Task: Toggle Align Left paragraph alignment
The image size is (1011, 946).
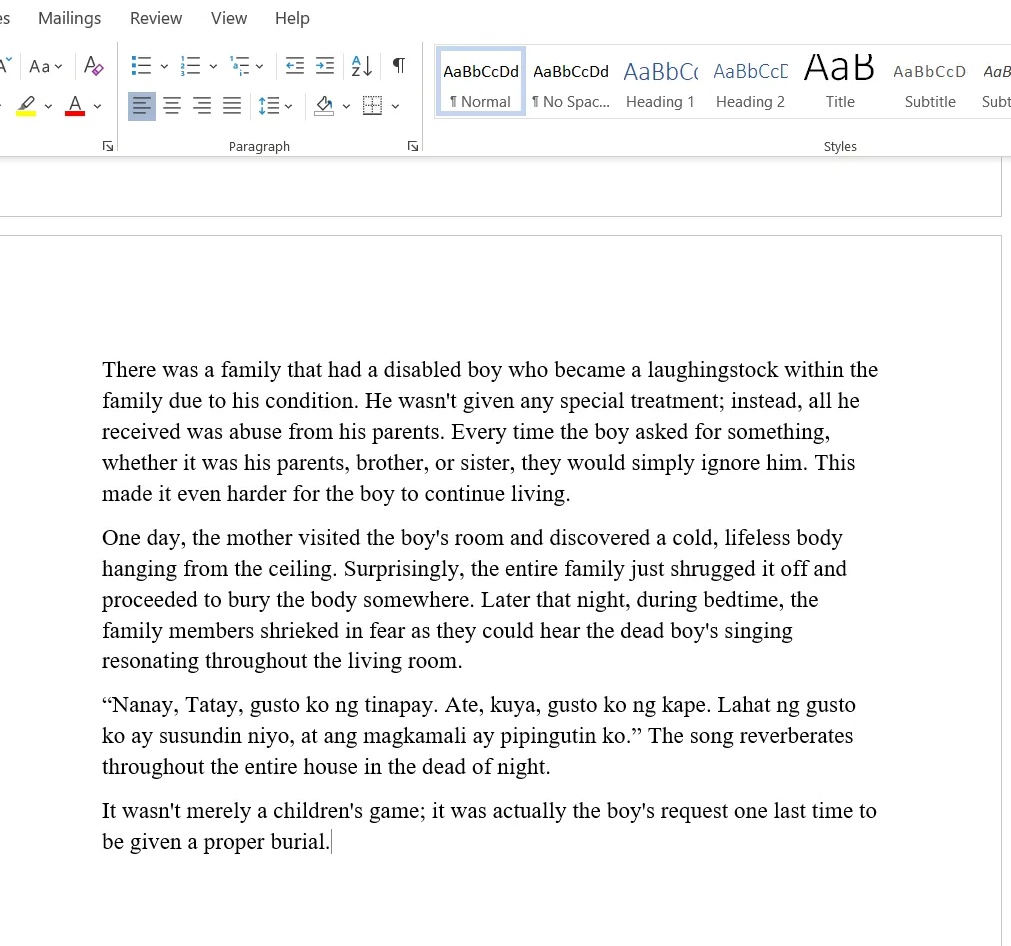Action: pyautogui.click(x=142, y=106)
